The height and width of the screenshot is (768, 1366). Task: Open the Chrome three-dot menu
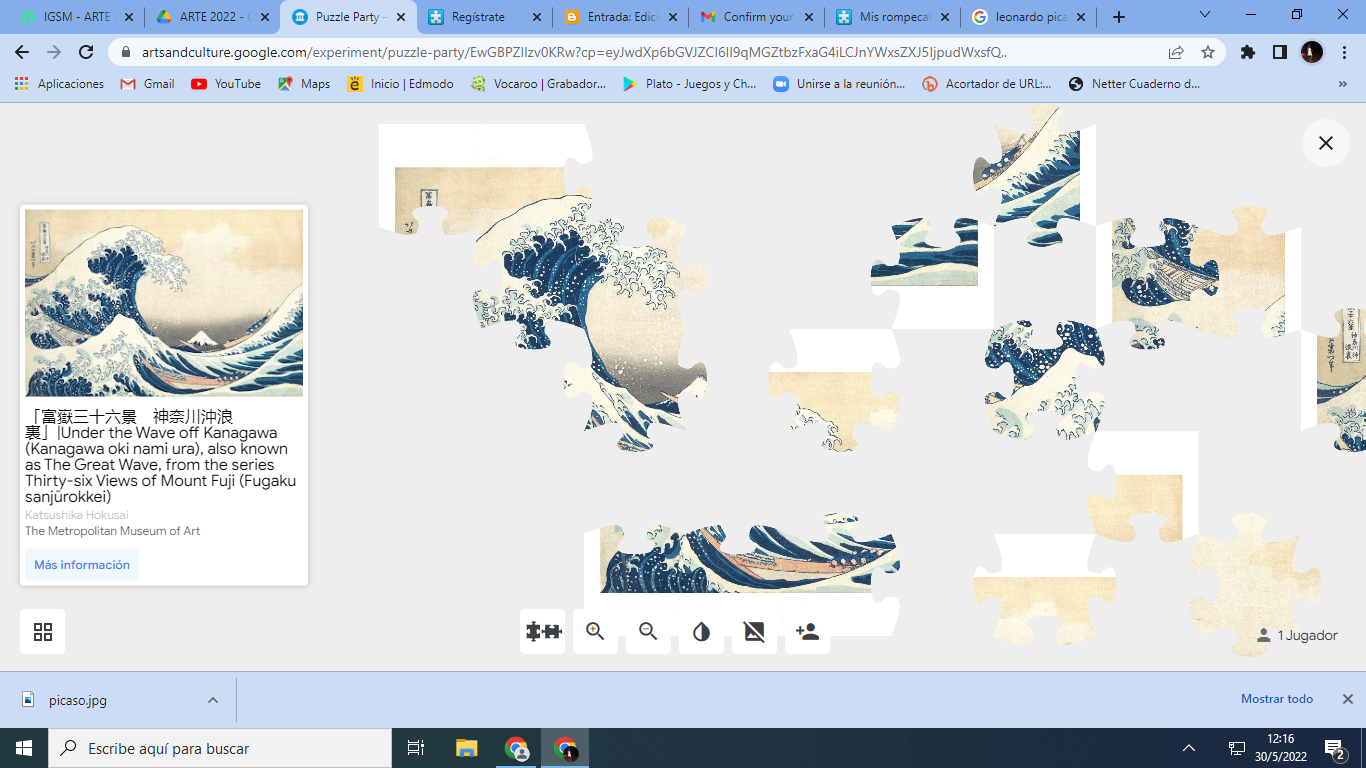click(1344, 52)
